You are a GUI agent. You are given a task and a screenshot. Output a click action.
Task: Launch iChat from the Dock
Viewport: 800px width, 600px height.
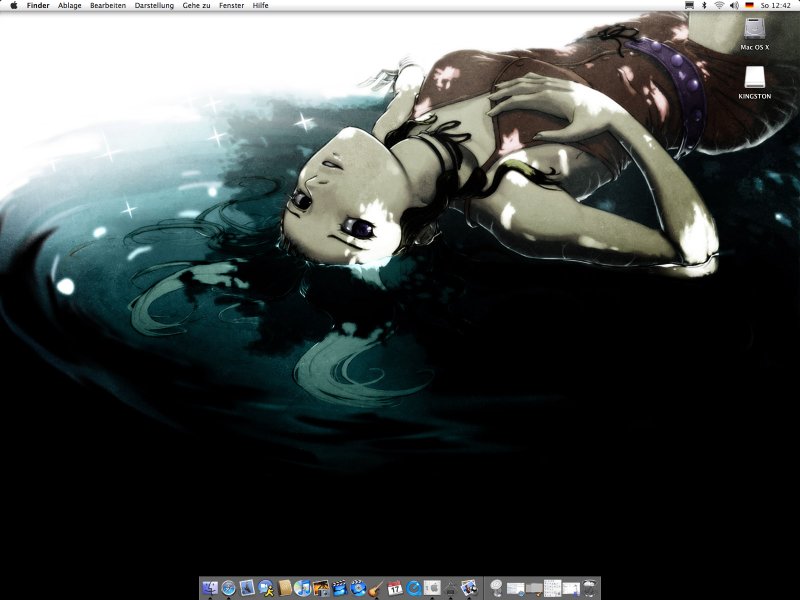pos(266,588)
